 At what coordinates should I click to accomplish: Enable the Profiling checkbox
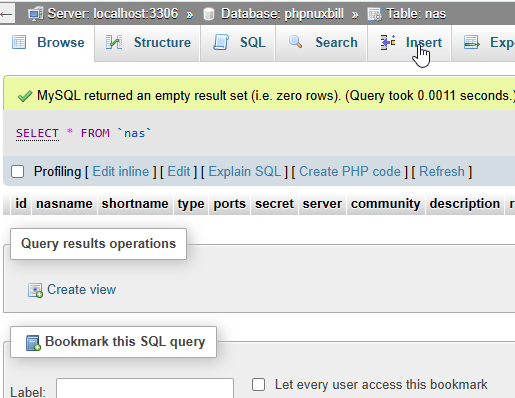click(x=17, y=172)
